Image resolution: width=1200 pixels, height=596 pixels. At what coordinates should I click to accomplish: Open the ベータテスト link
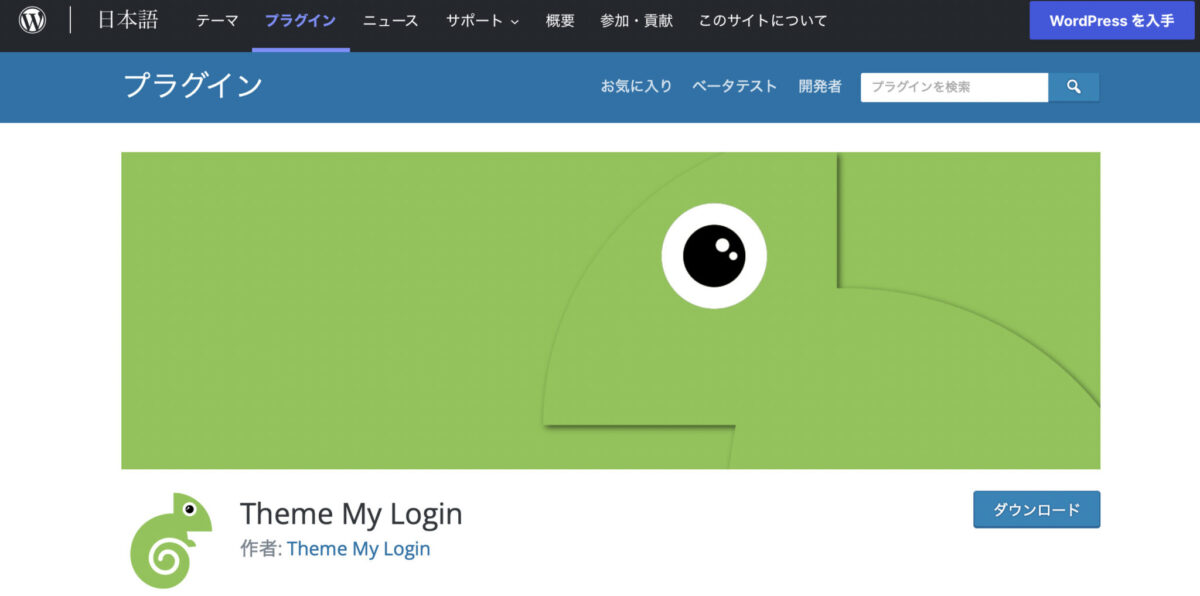click(734, 87)
